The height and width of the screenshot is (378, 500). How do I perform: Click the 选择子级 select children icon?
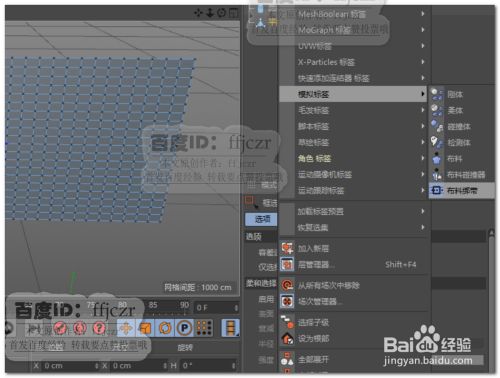click(287, 322)
